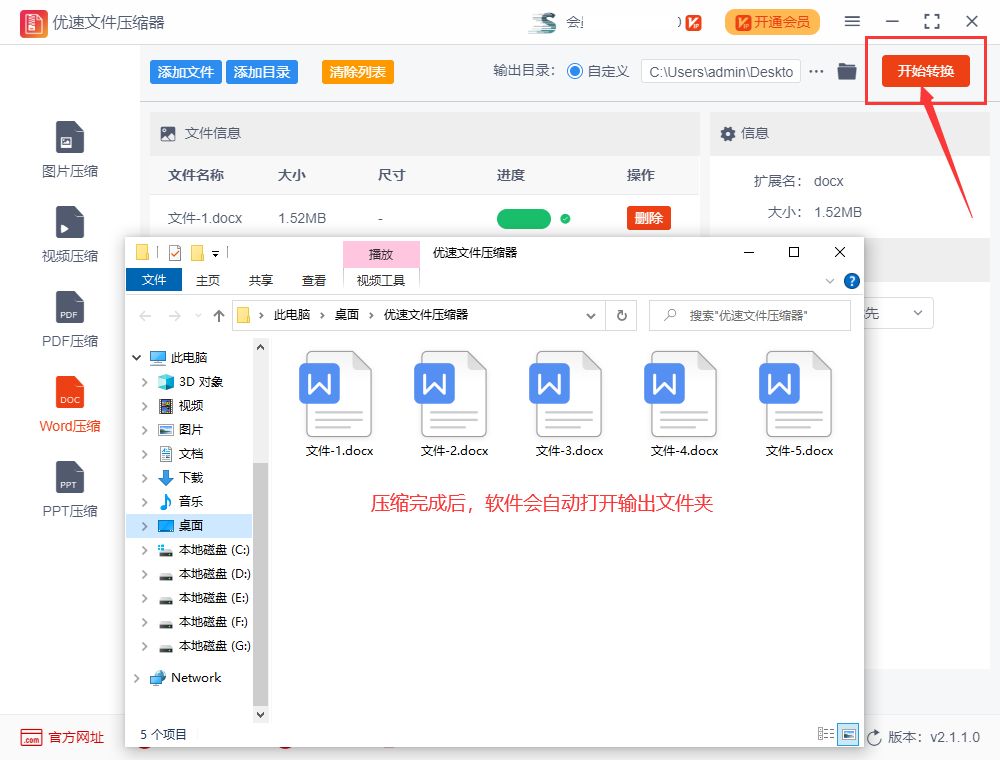Go up one folder level in Explorer

click(x=219, y=316)
